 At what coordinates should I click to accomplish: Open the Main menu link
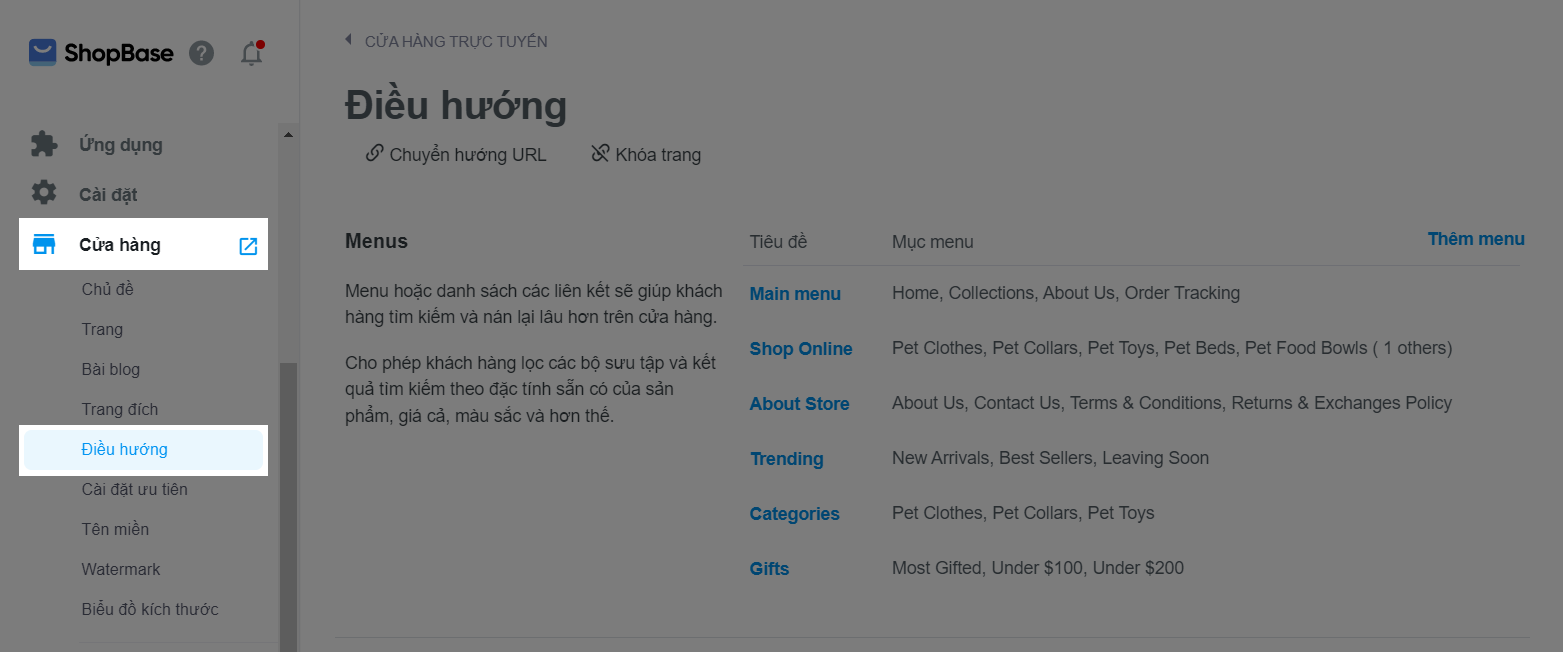point(795,294)
